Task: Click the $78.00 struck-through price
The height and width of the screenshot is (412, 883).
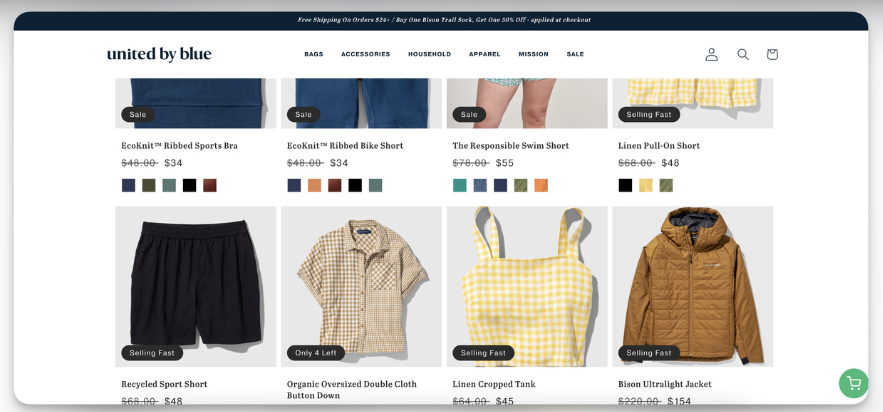Action: tap(471, 163)
